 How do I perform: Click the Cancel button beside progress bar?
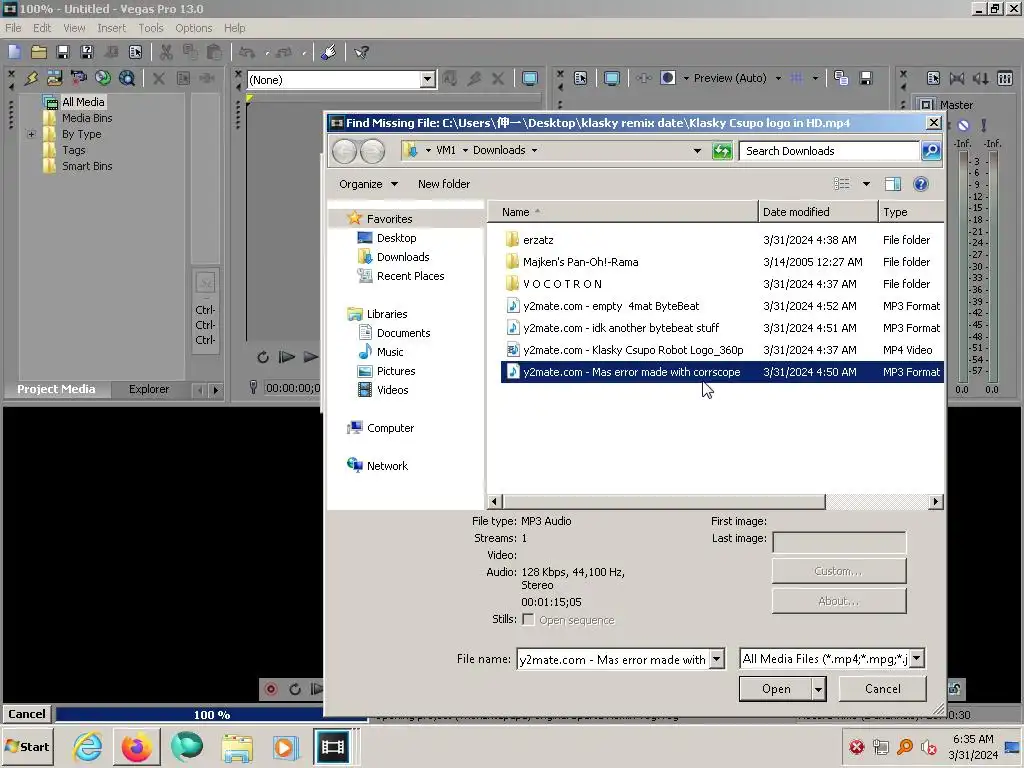tap(27, 714)
